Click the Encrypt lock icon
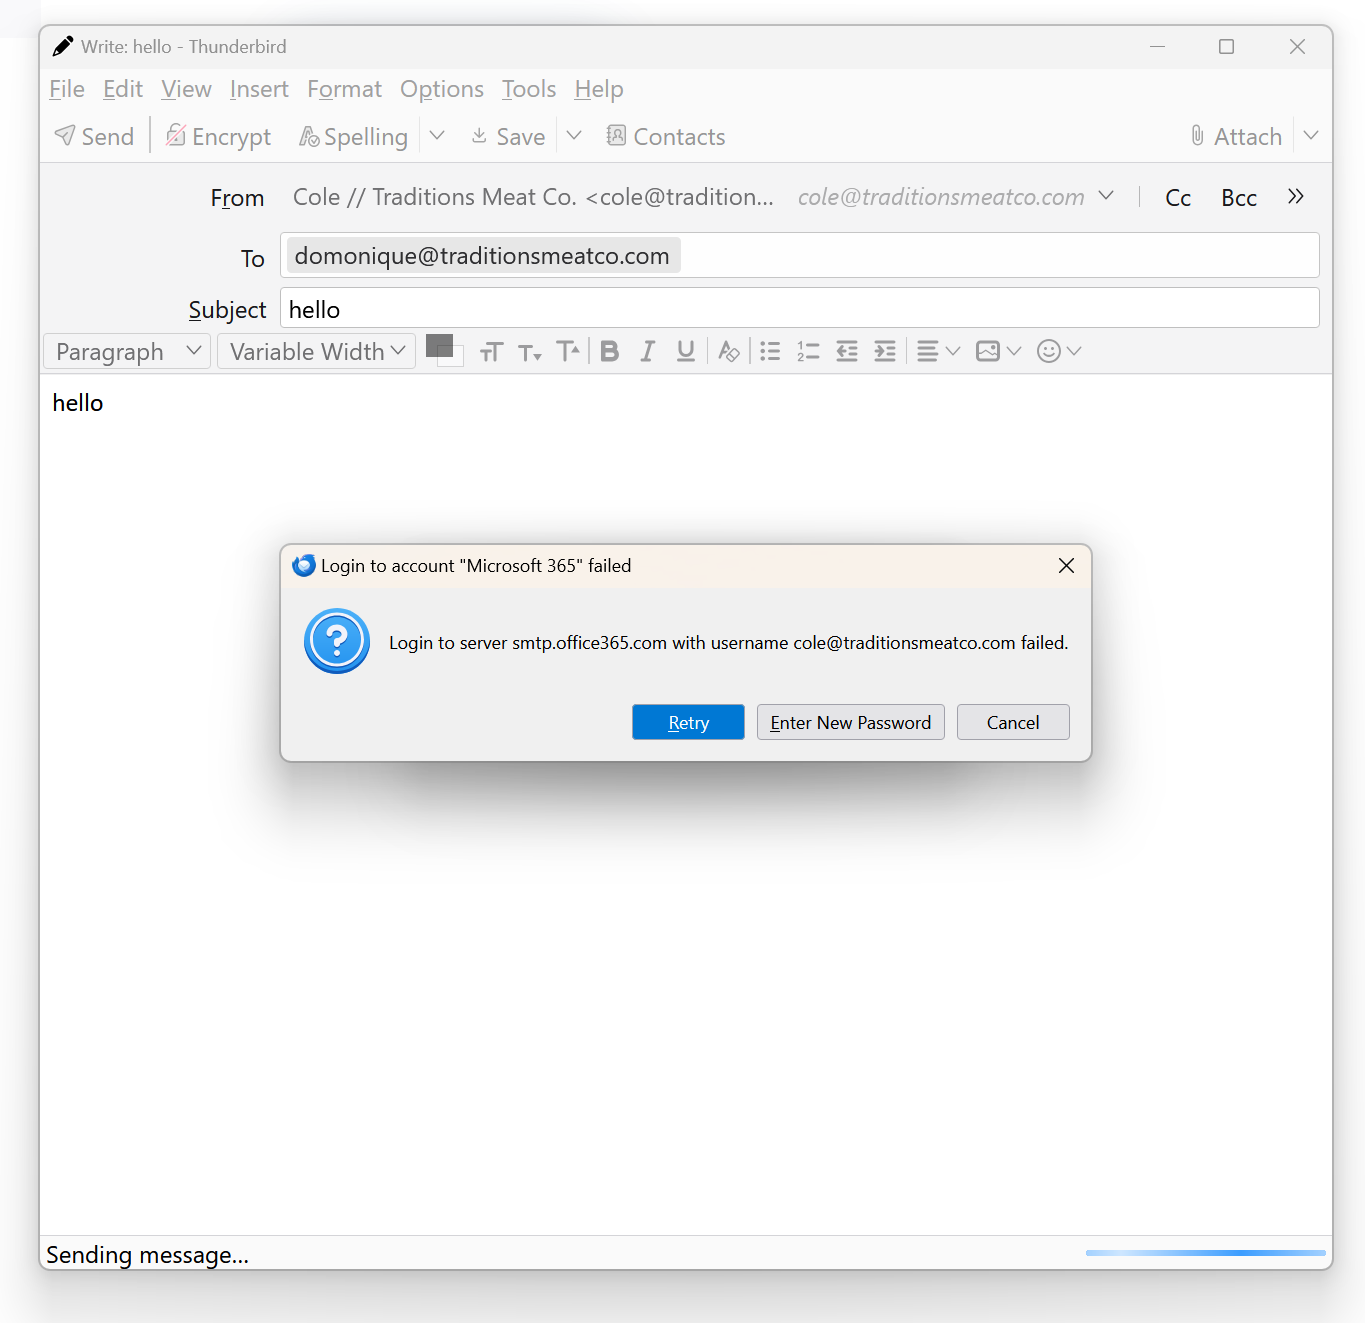 [176, 136]
